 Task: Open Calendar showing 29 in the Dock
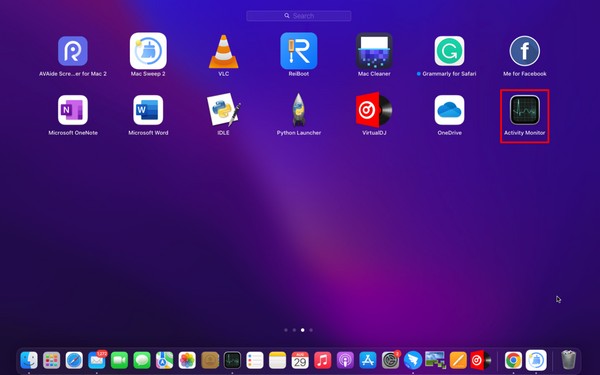tap(300, 360)
